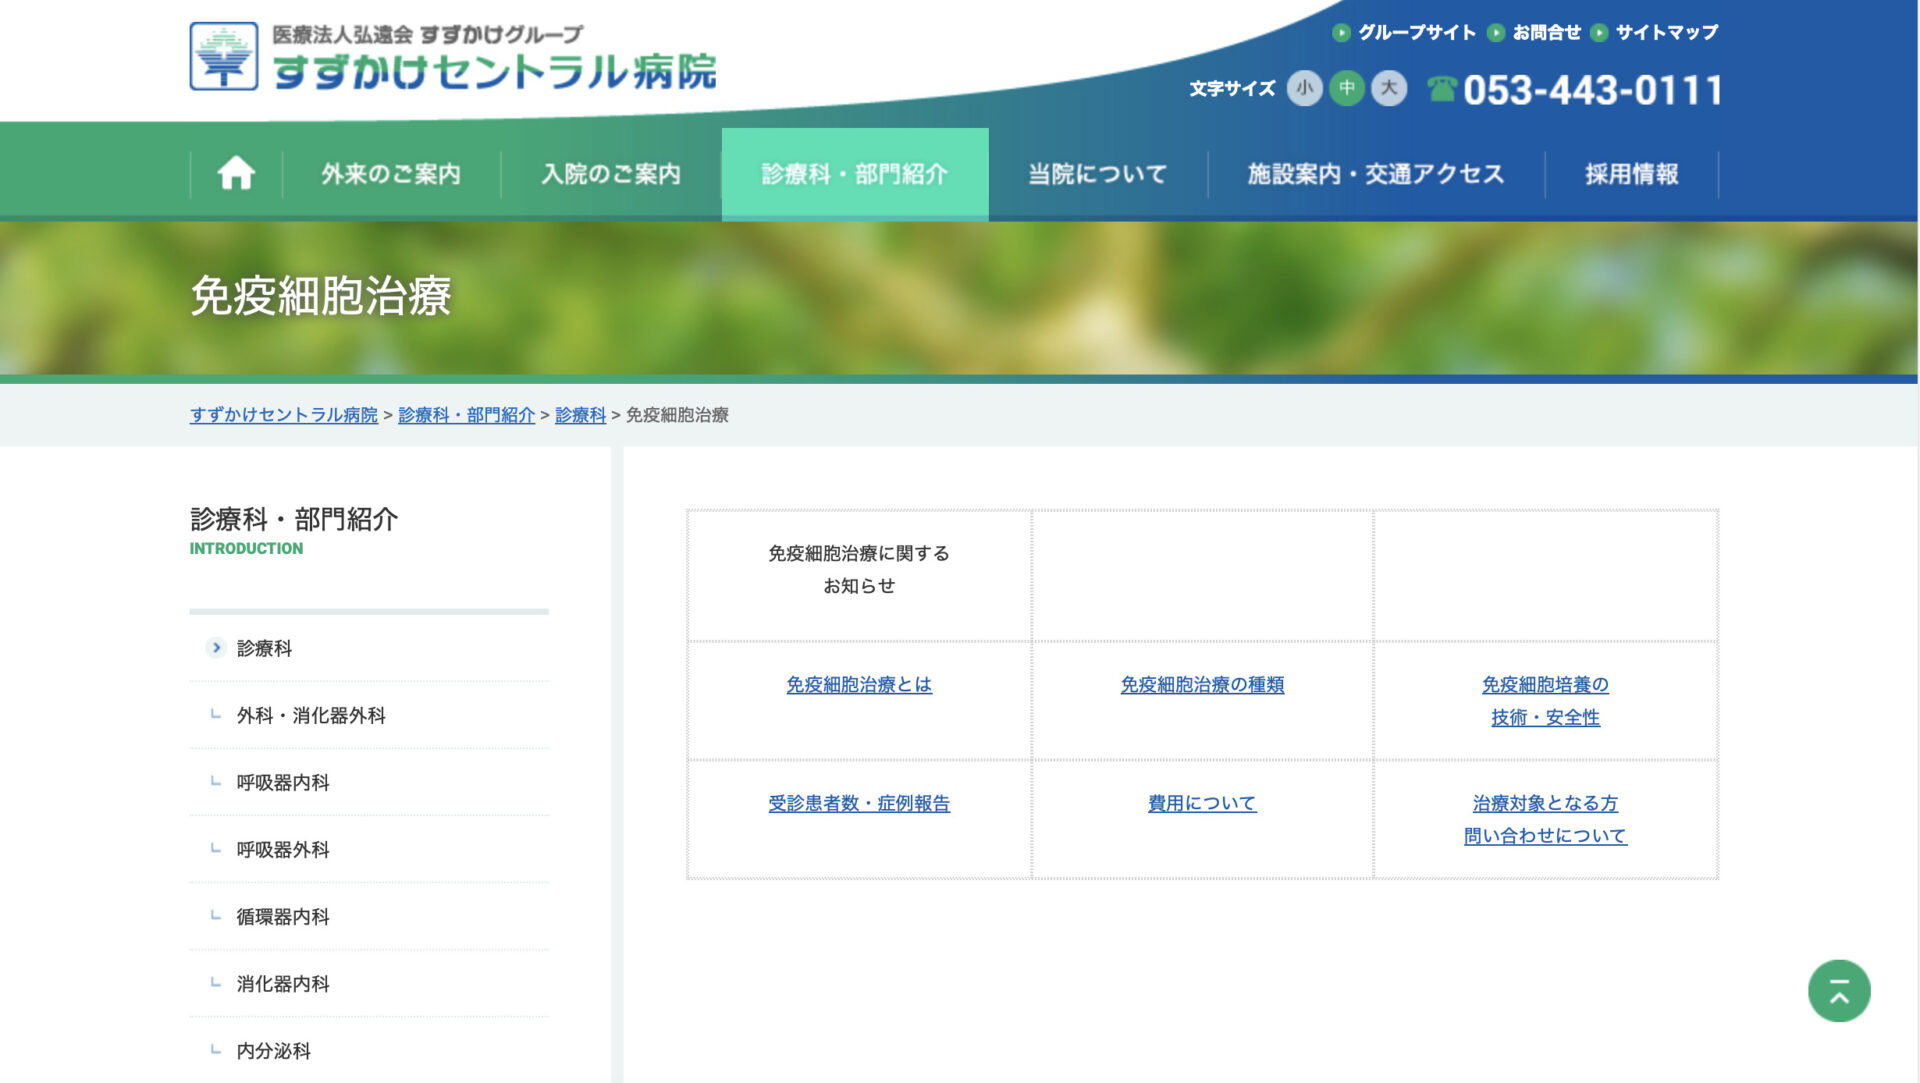
Task: Open the 入院のご案内 menu
Action: click(x=611, y=174)
